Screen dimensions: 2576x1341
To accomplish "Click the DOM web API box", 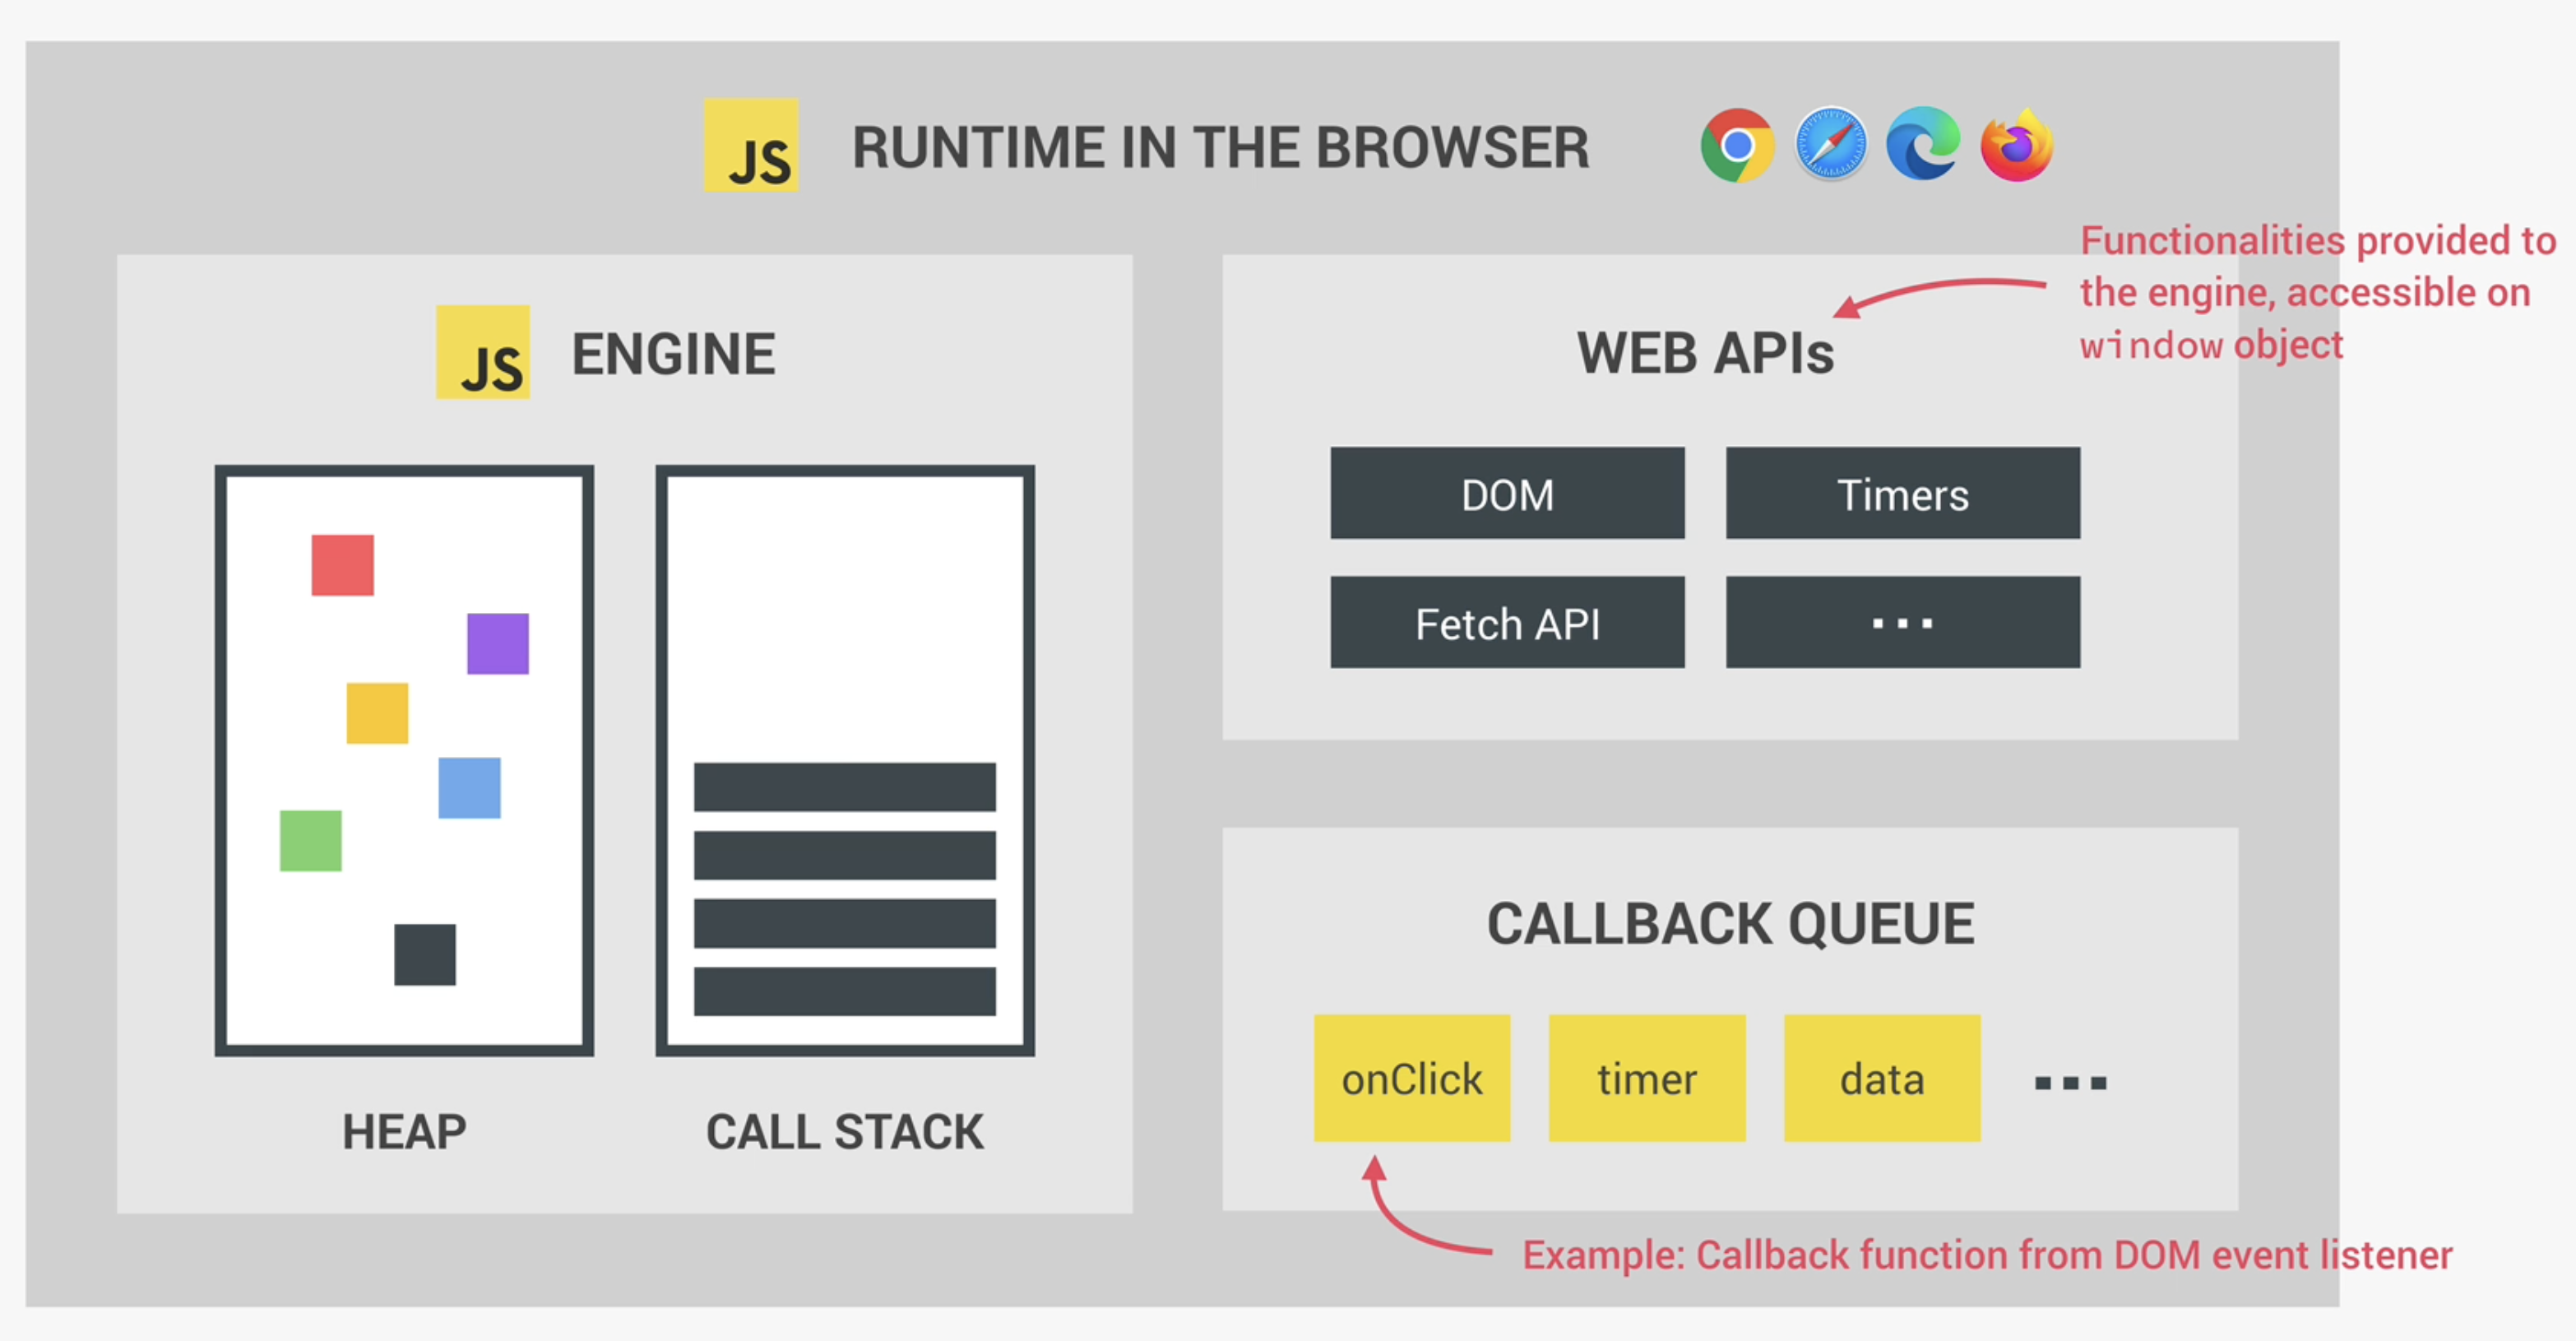I will [1507, 494].
